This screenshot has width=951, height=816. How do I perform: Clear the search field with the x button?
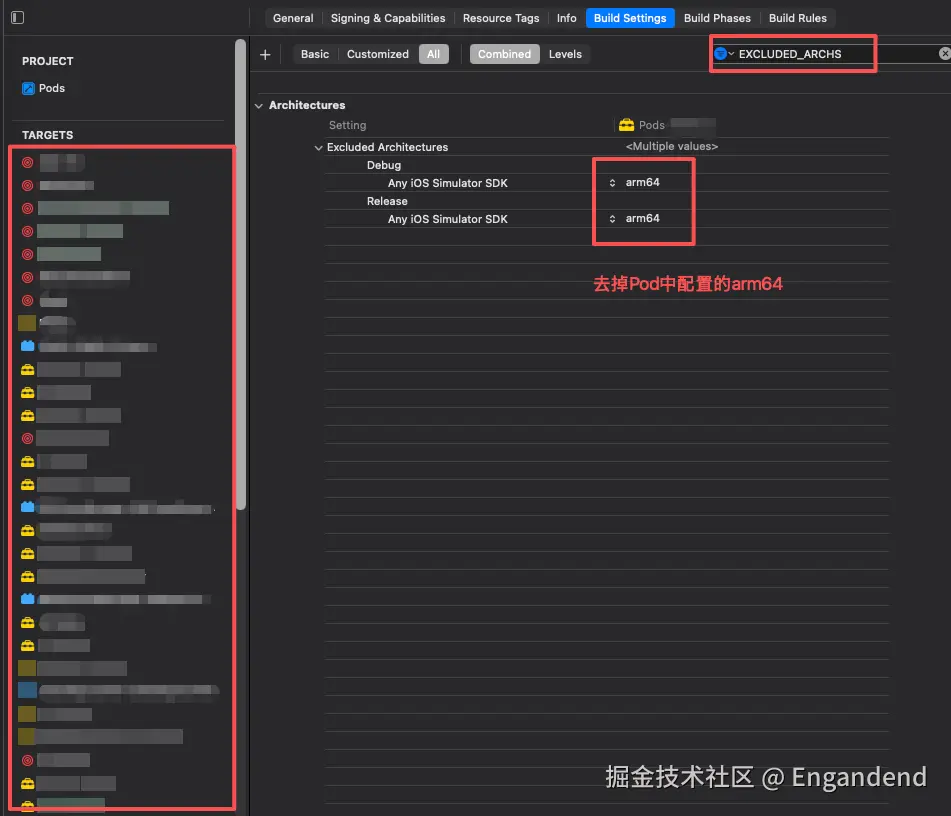click(x=944, y=53)
